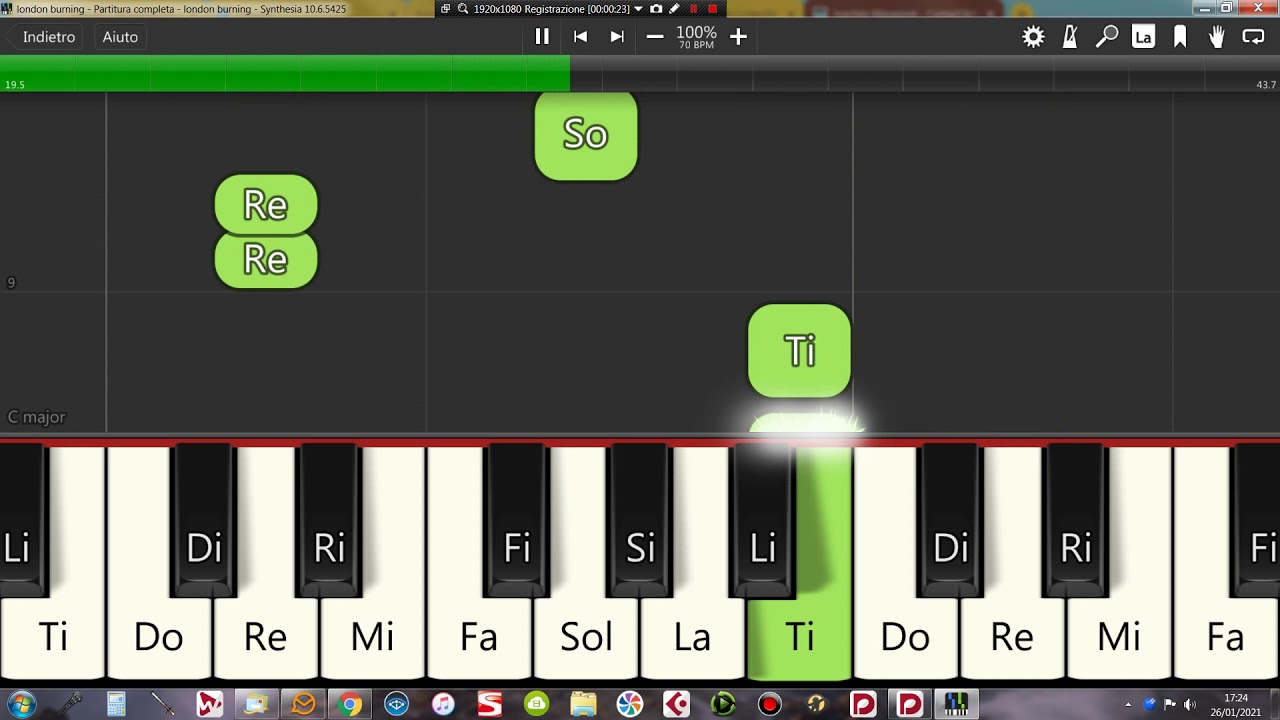Pause the song playback
1280x720 pixels.
(542, 36)
